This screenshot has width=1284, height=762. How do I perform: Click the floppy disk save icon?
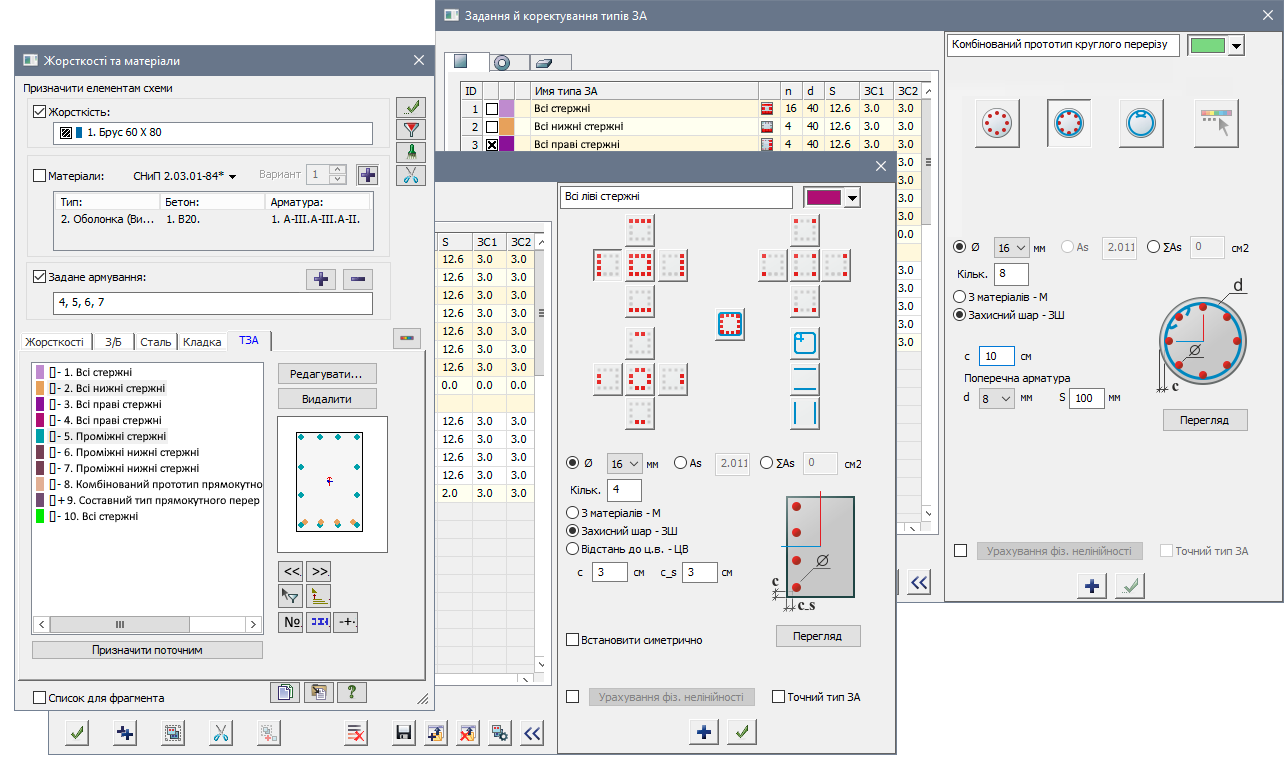(404, 734)
